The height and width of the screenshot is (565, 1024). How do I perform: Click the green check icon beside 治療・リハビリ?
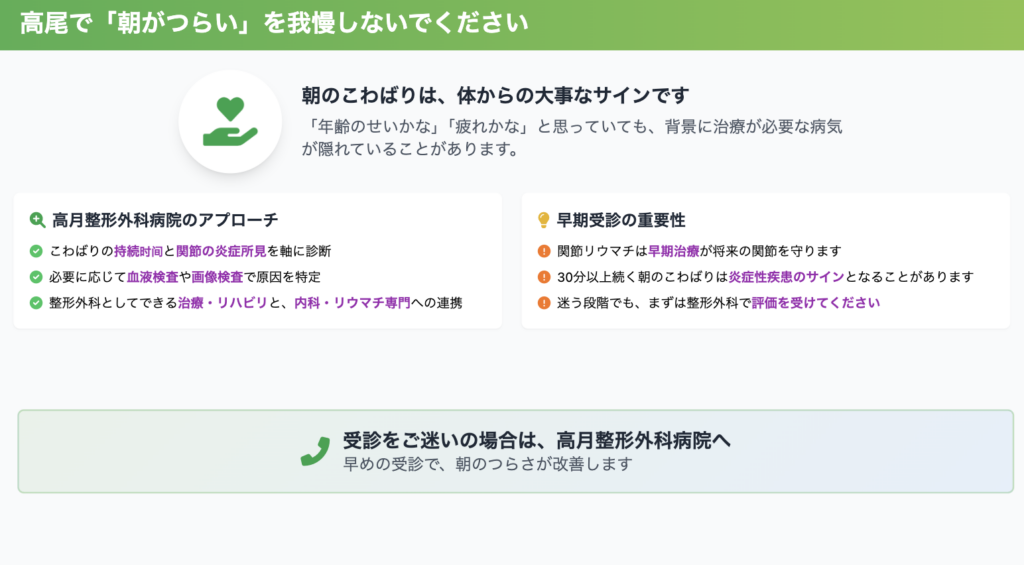pos(37,303)
